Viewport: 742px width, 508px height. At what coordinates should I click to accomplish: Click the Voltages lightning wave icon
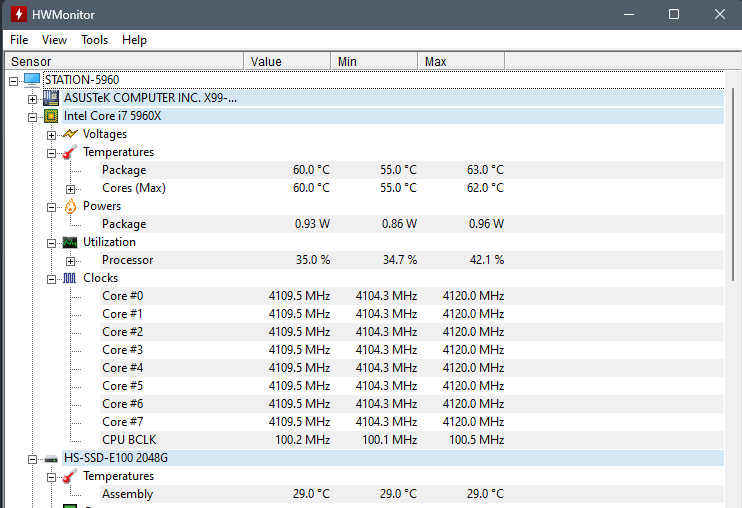[70, 134]
